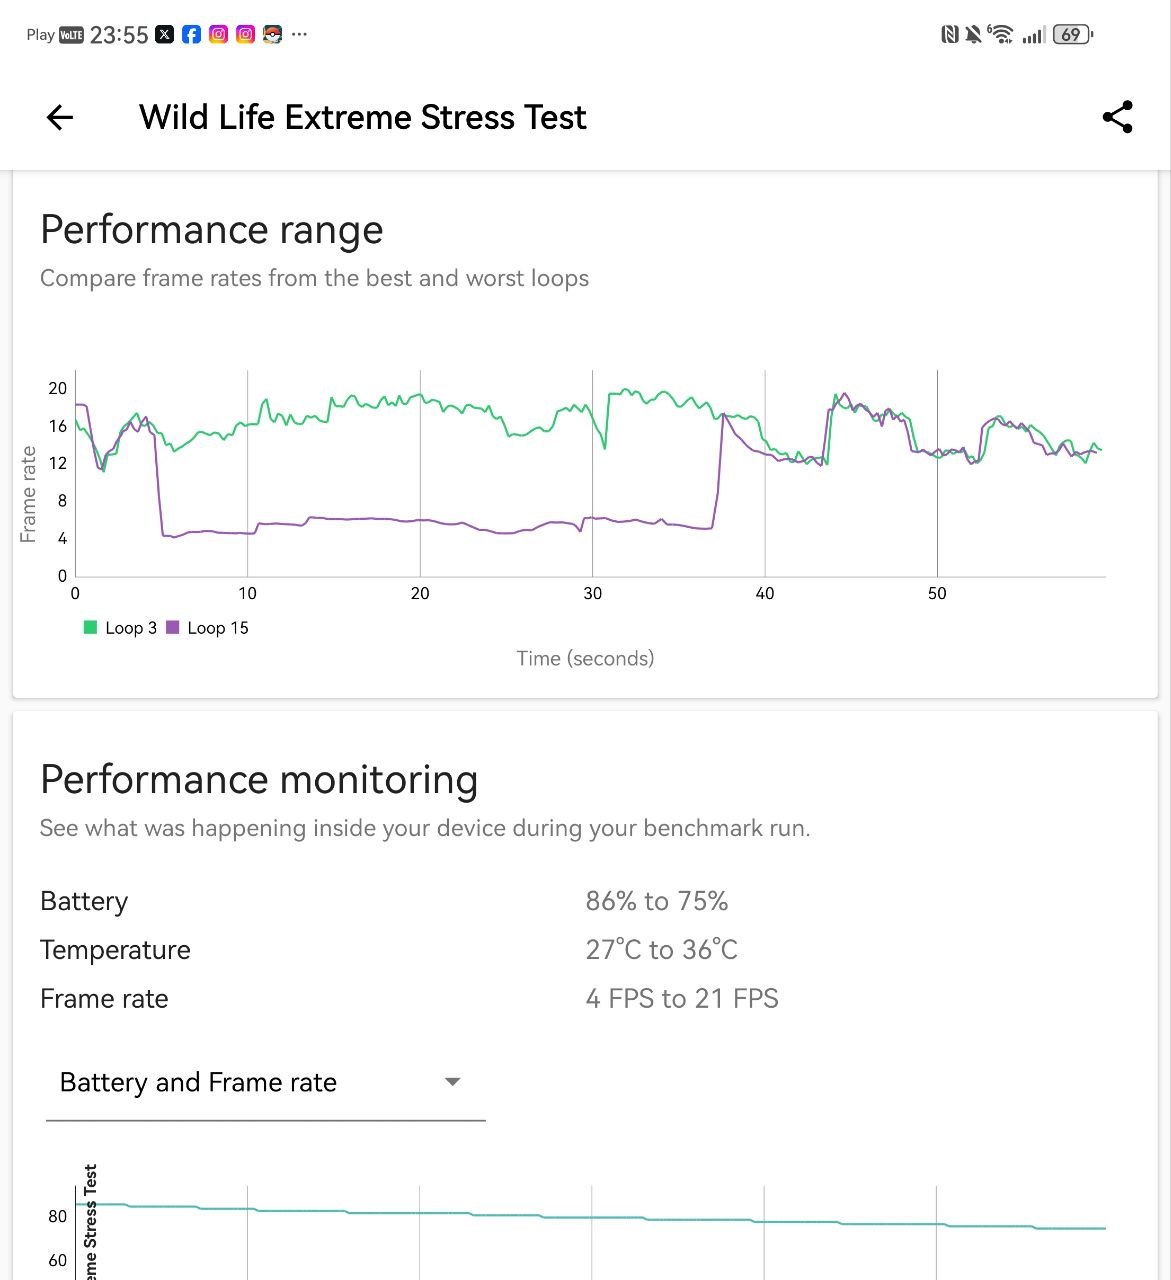
Task: Tap the Performance monitoring heading
Action: [x=259, y=780]
